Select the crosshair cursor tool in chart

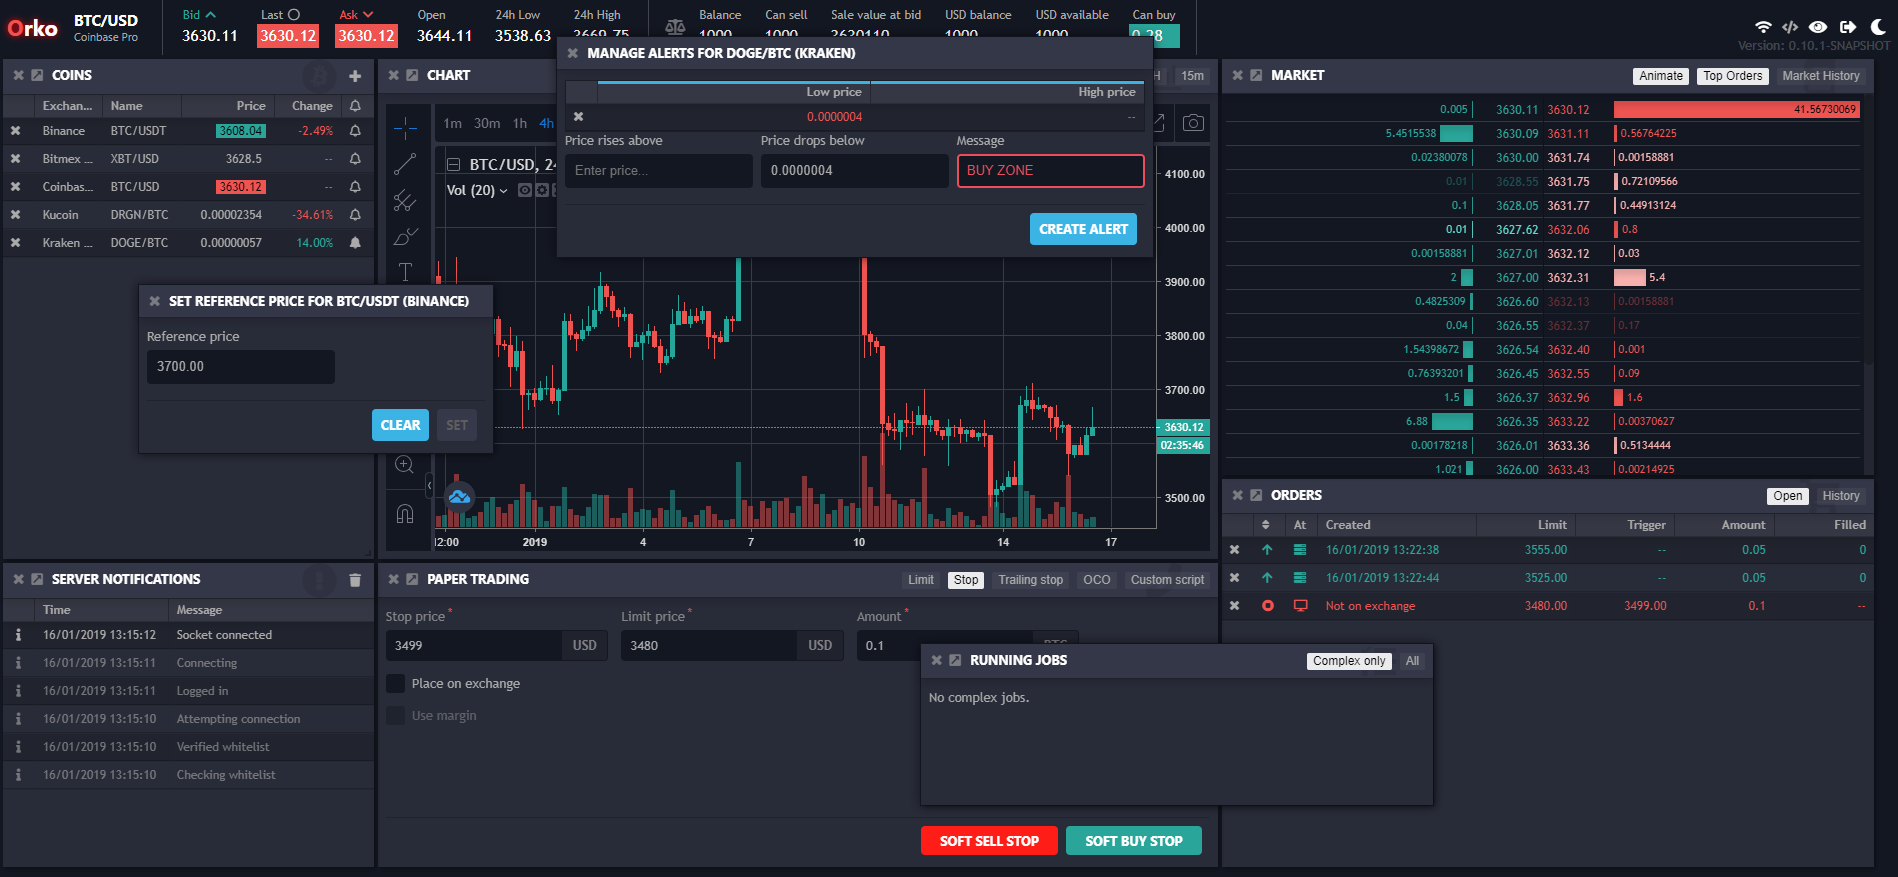405,127
